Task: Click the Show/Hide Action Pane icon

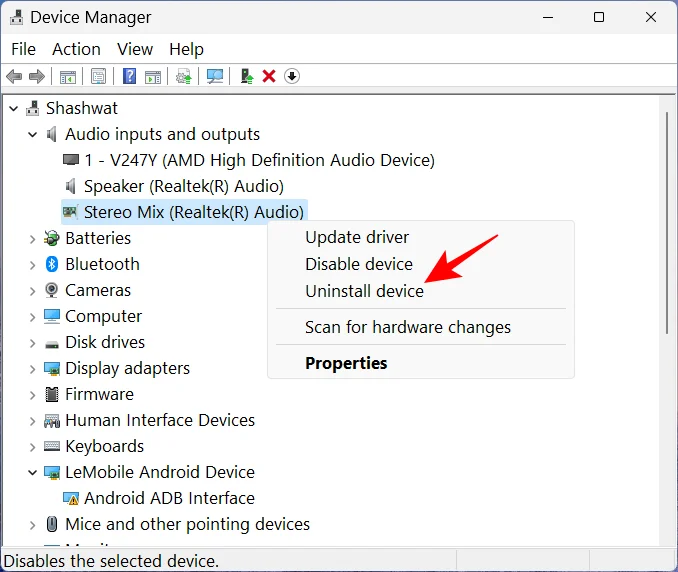Action: [153, 77]
